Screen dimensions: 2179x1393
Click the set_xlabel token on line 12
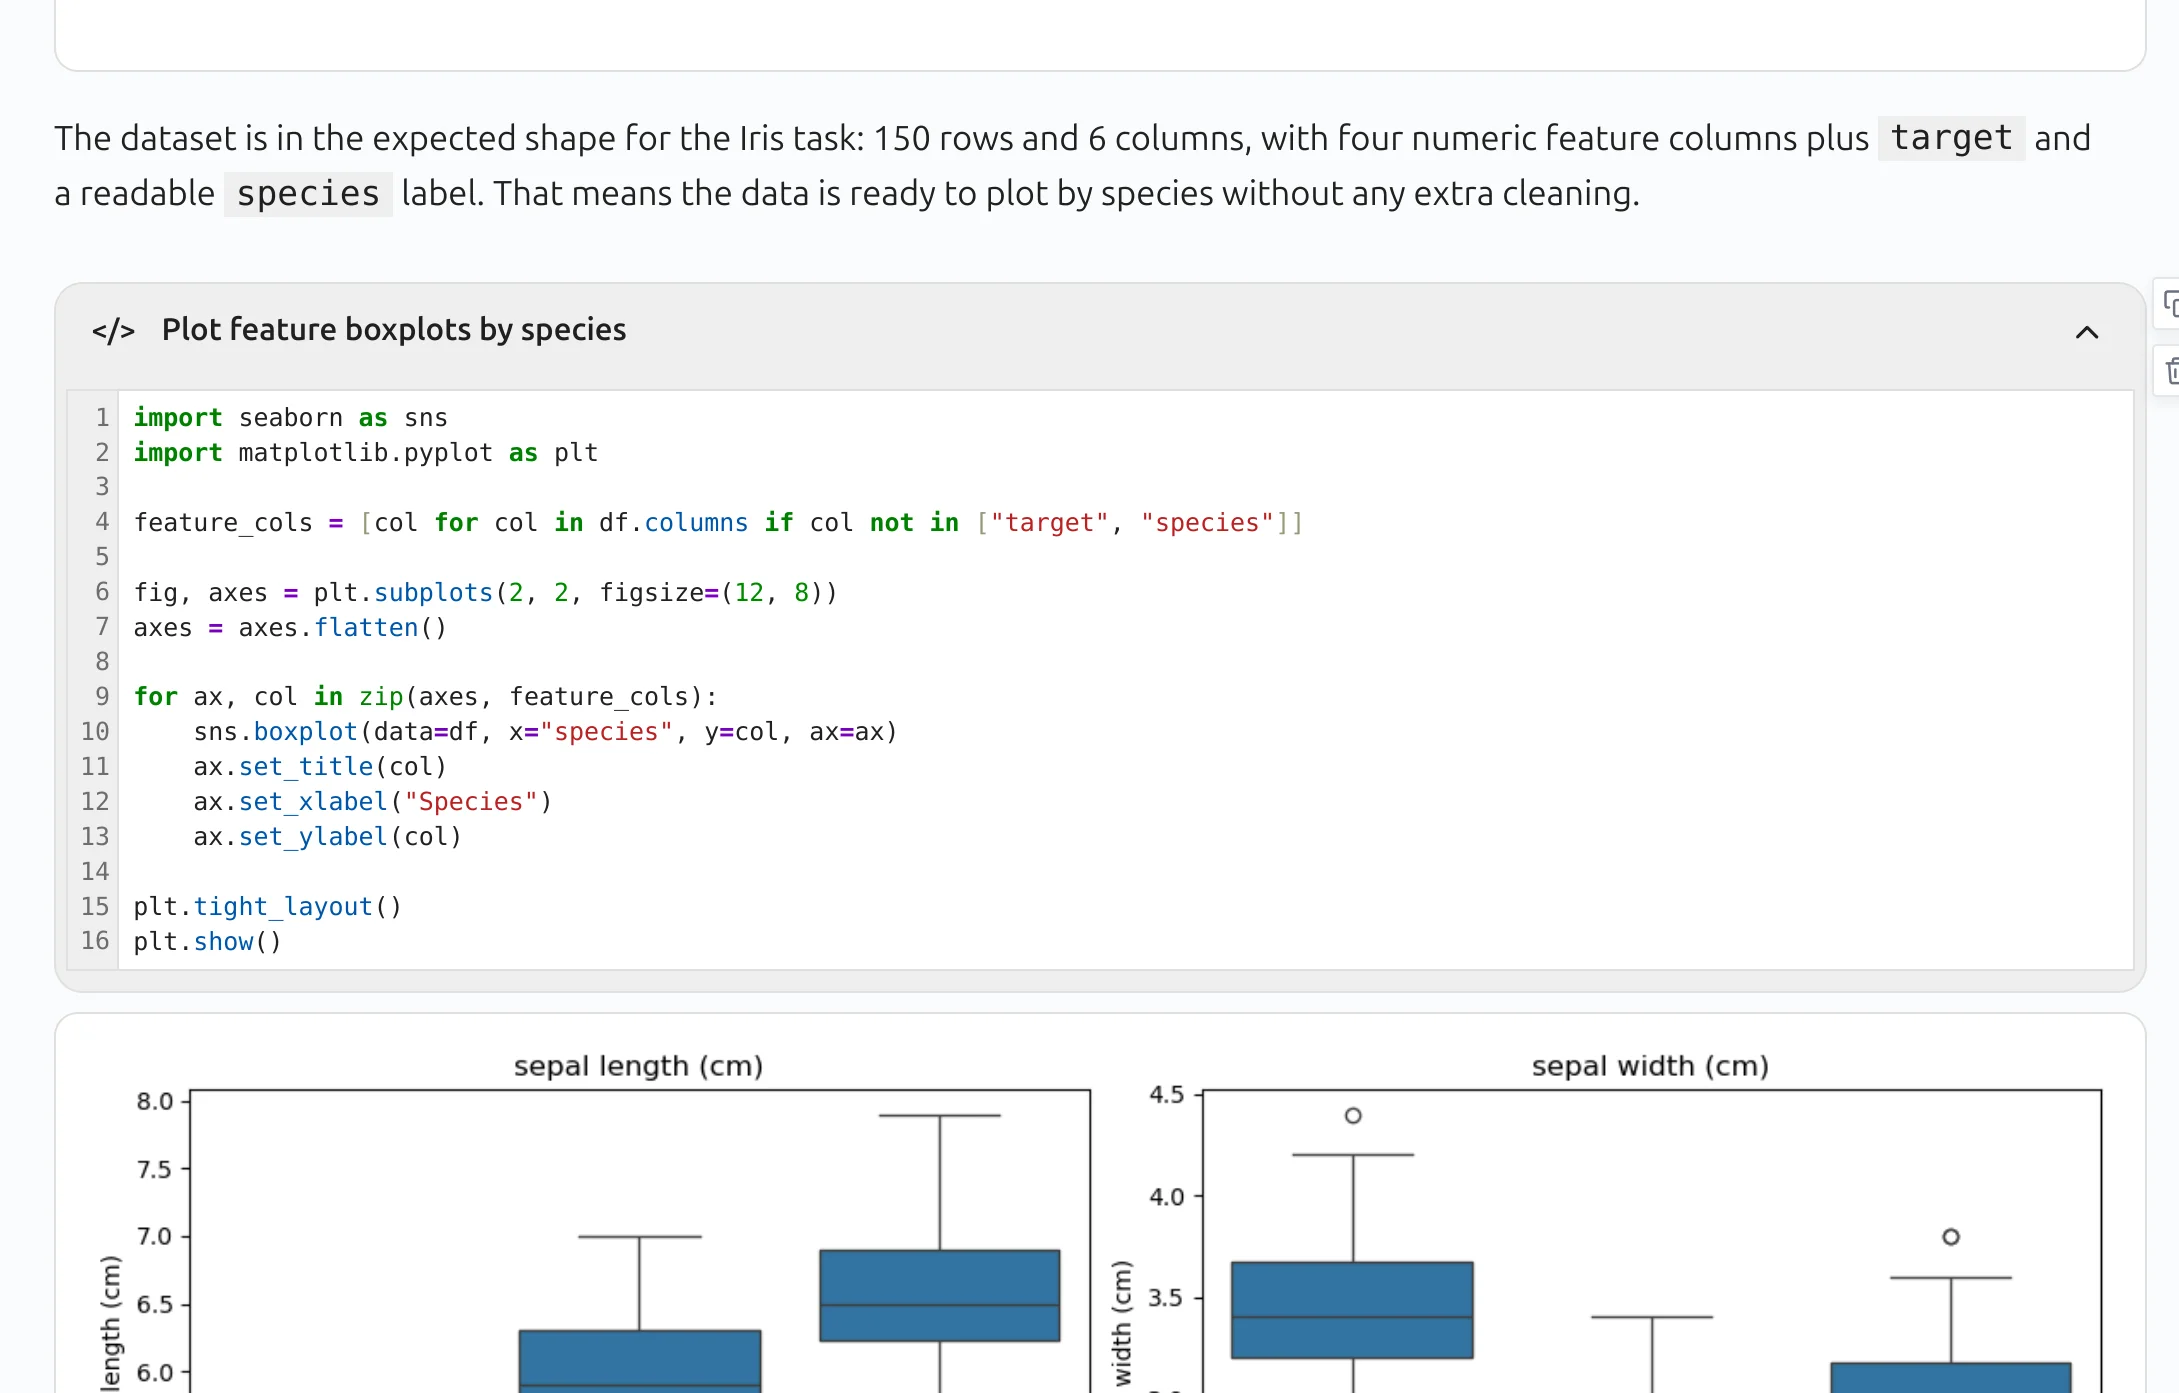click(311, 801)
